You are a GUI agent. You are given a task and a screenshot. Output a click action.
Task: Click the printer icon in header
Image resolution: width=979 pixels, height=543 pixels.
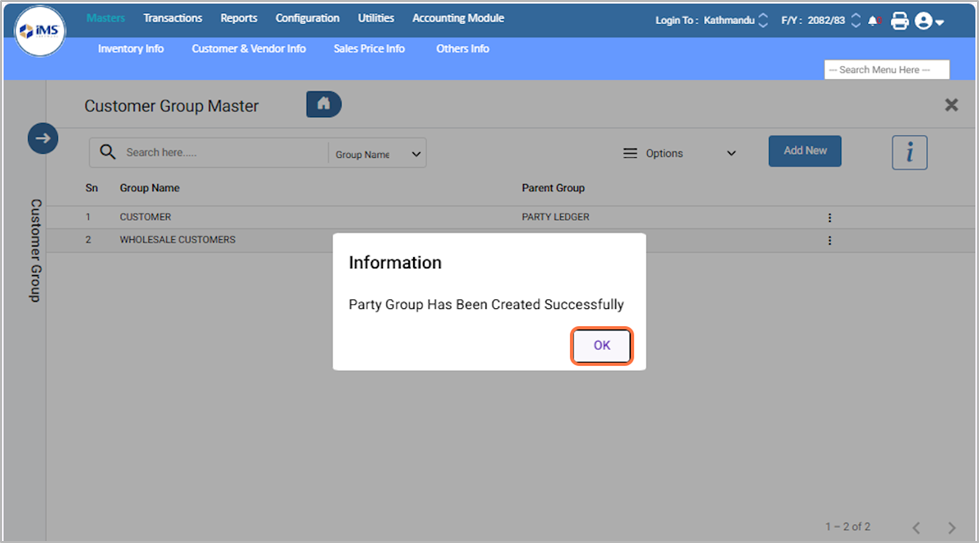(899, 21)
